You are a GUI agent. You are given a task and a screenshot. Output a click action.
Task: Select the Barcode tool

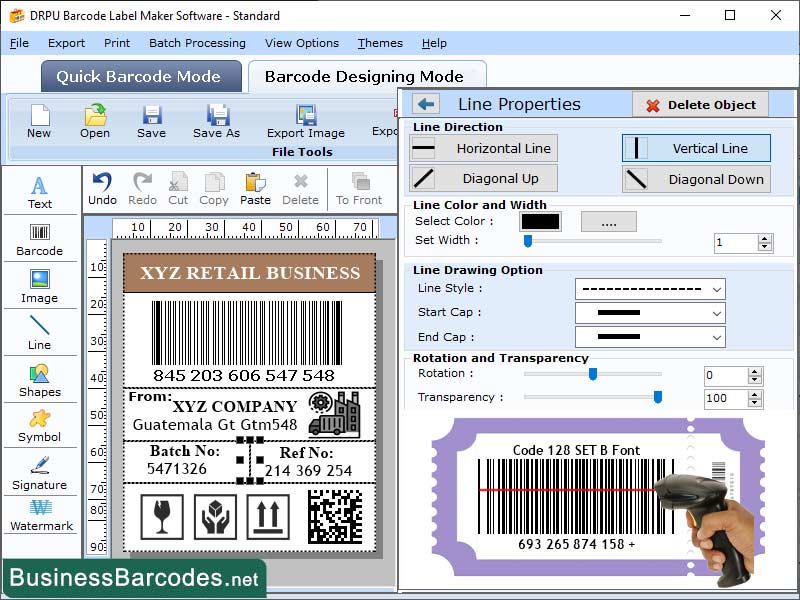tap(40, 240)
